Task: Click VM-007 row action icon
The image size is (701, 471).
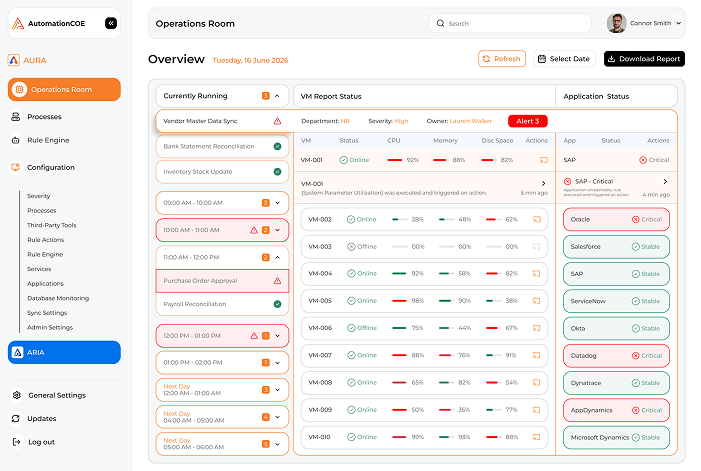Action: [536, 355]
